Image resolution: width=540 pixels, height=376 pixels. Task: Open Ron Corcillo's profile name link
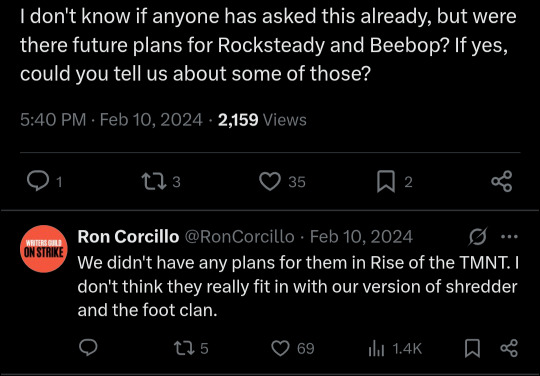click(x=128, y=237)
